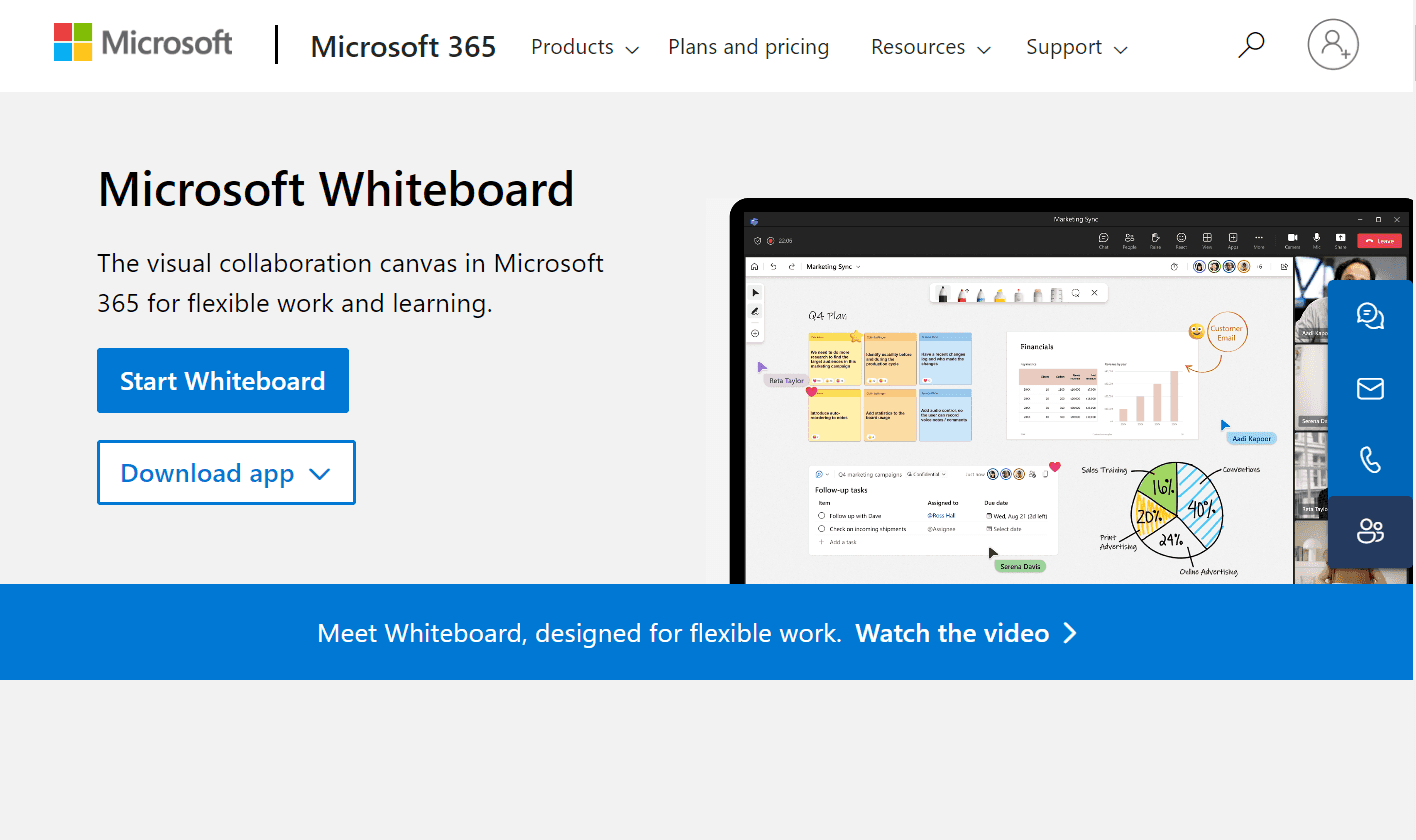Open the sign-in account icon
The image size is (1416, 840).
click(1333, 45)
